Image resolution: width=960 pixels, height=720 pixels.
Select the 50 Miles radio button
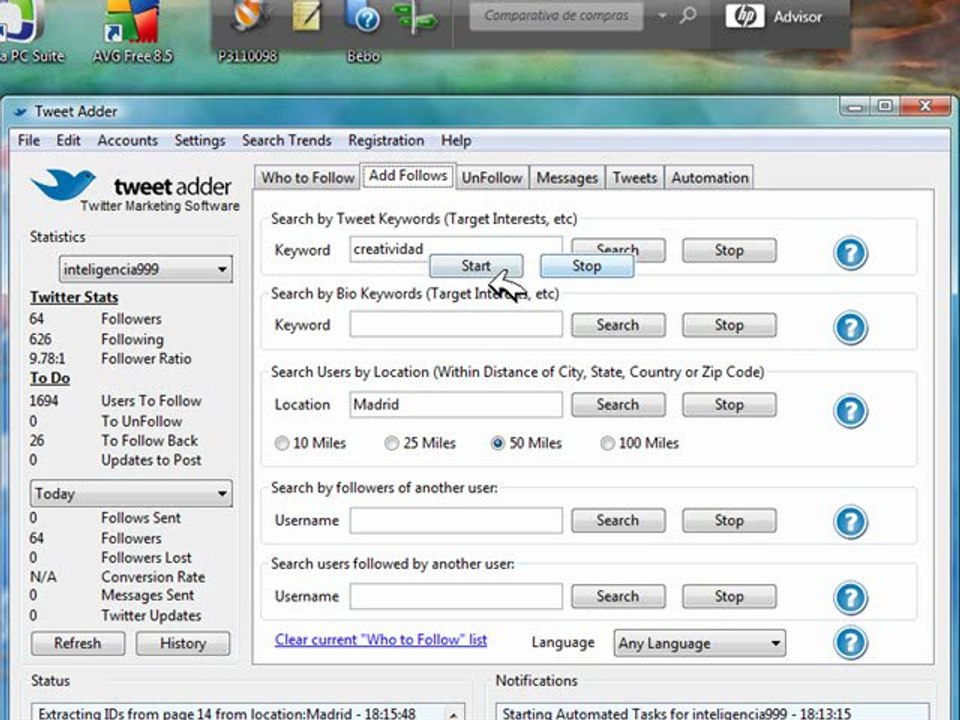[498, 443]
